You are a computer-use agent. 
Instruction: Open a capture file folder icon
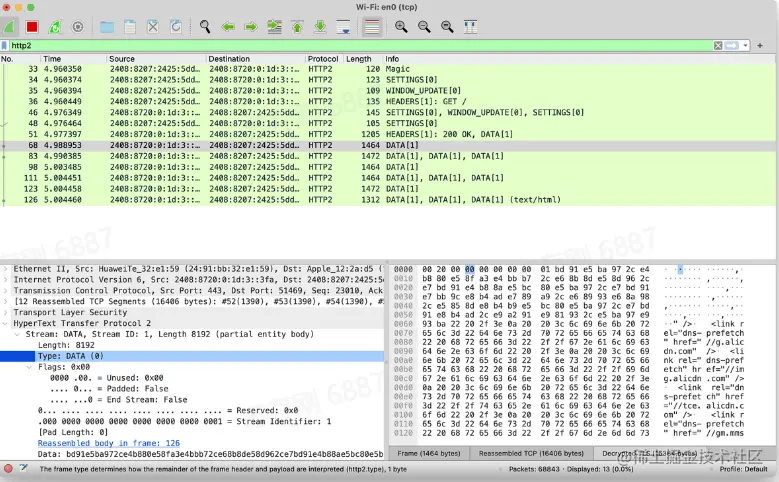[107, 26]
